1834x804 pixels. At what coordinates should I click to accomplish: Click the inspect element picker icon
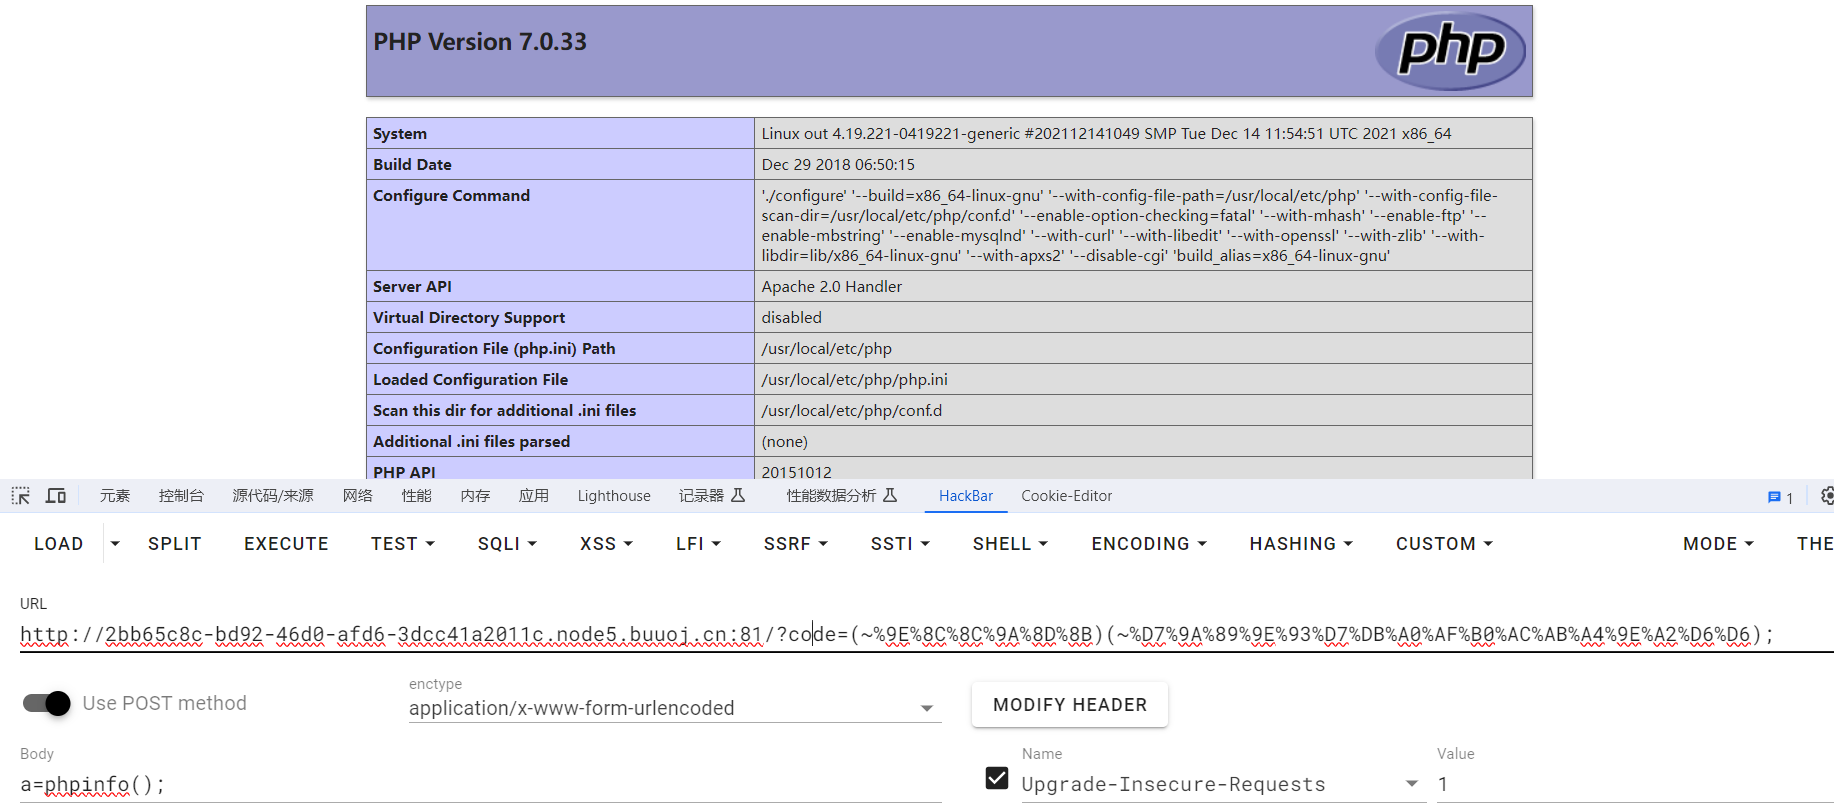point(21,496)
